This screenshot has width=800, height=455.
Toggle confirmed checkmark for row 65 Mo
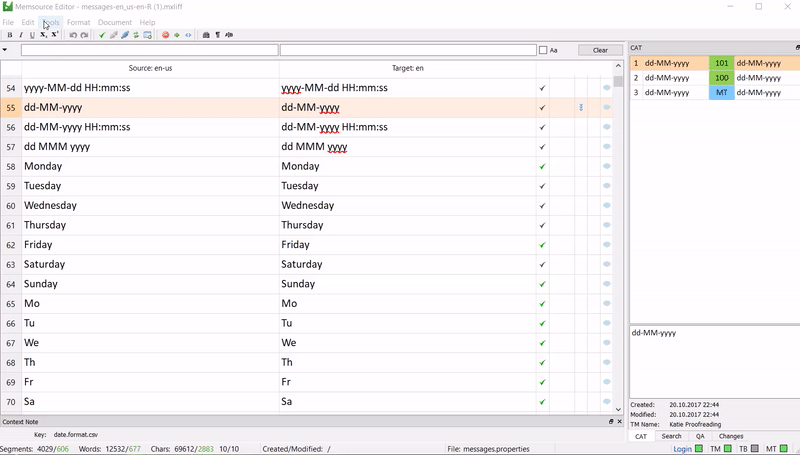tap(542, 304)
